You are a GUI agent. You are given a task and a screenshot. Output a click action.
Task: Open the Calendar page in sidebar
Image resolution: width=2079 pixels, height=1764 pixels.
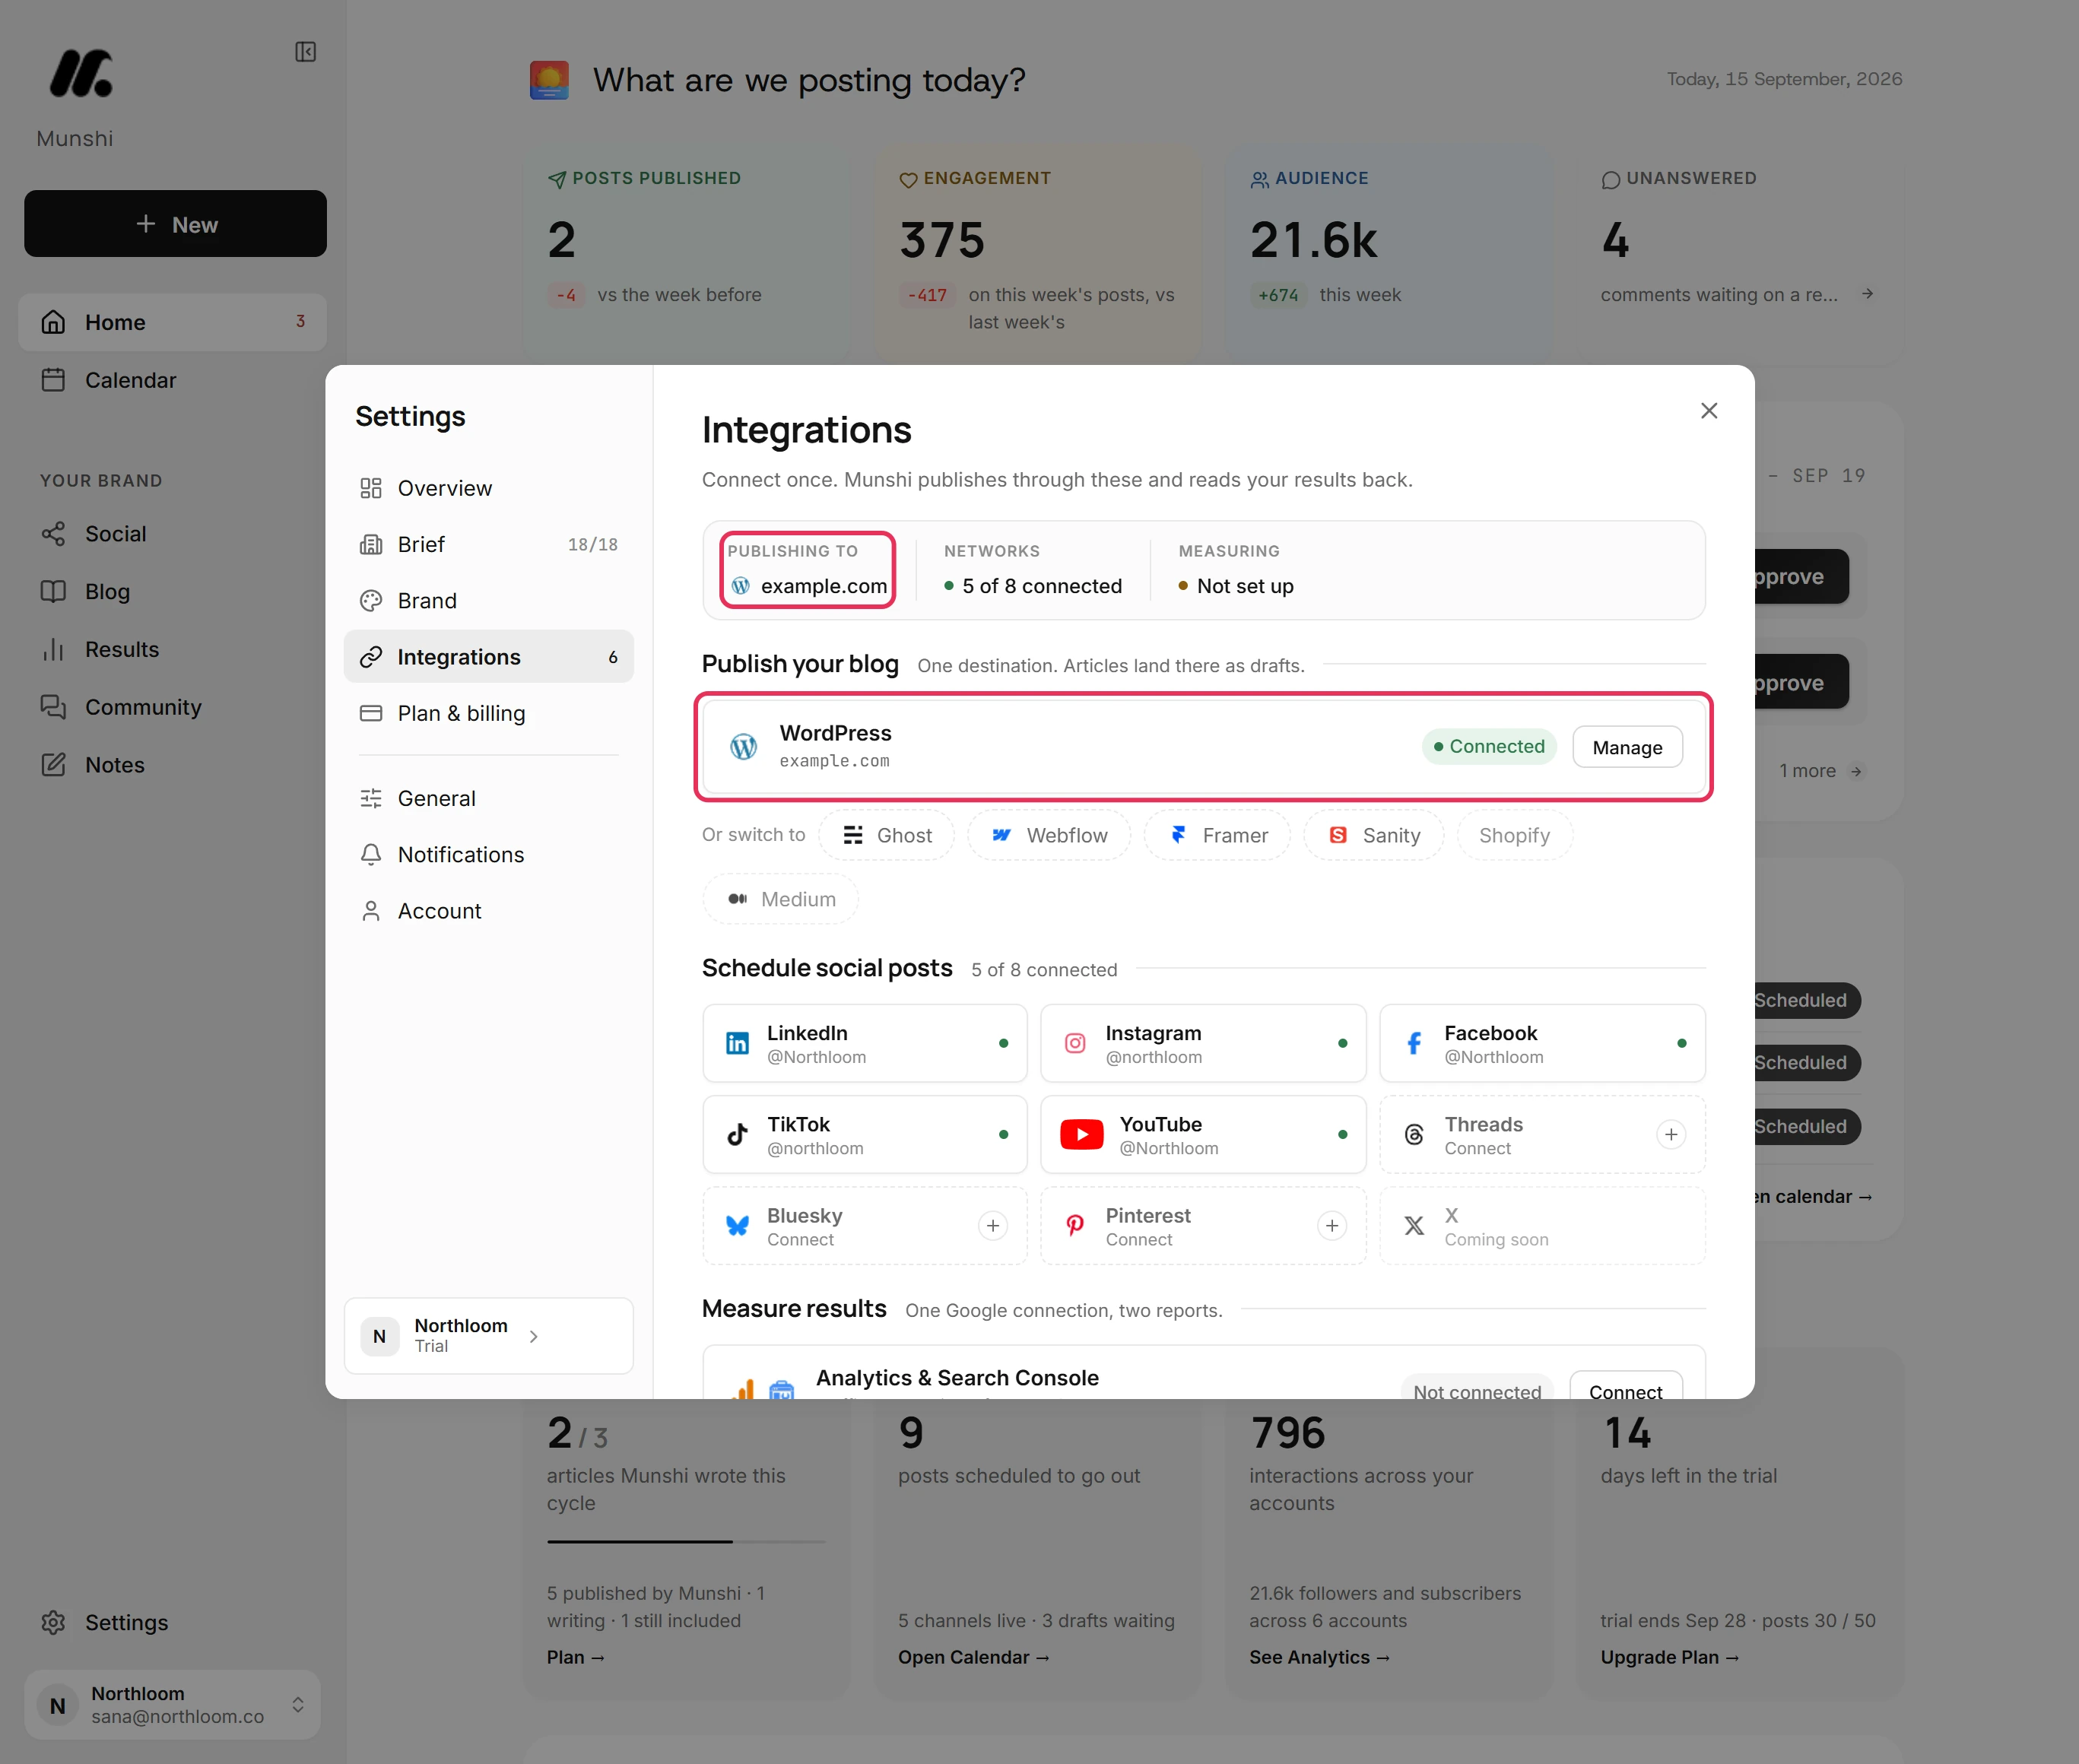pyautogui.click(x=172, y=380)
